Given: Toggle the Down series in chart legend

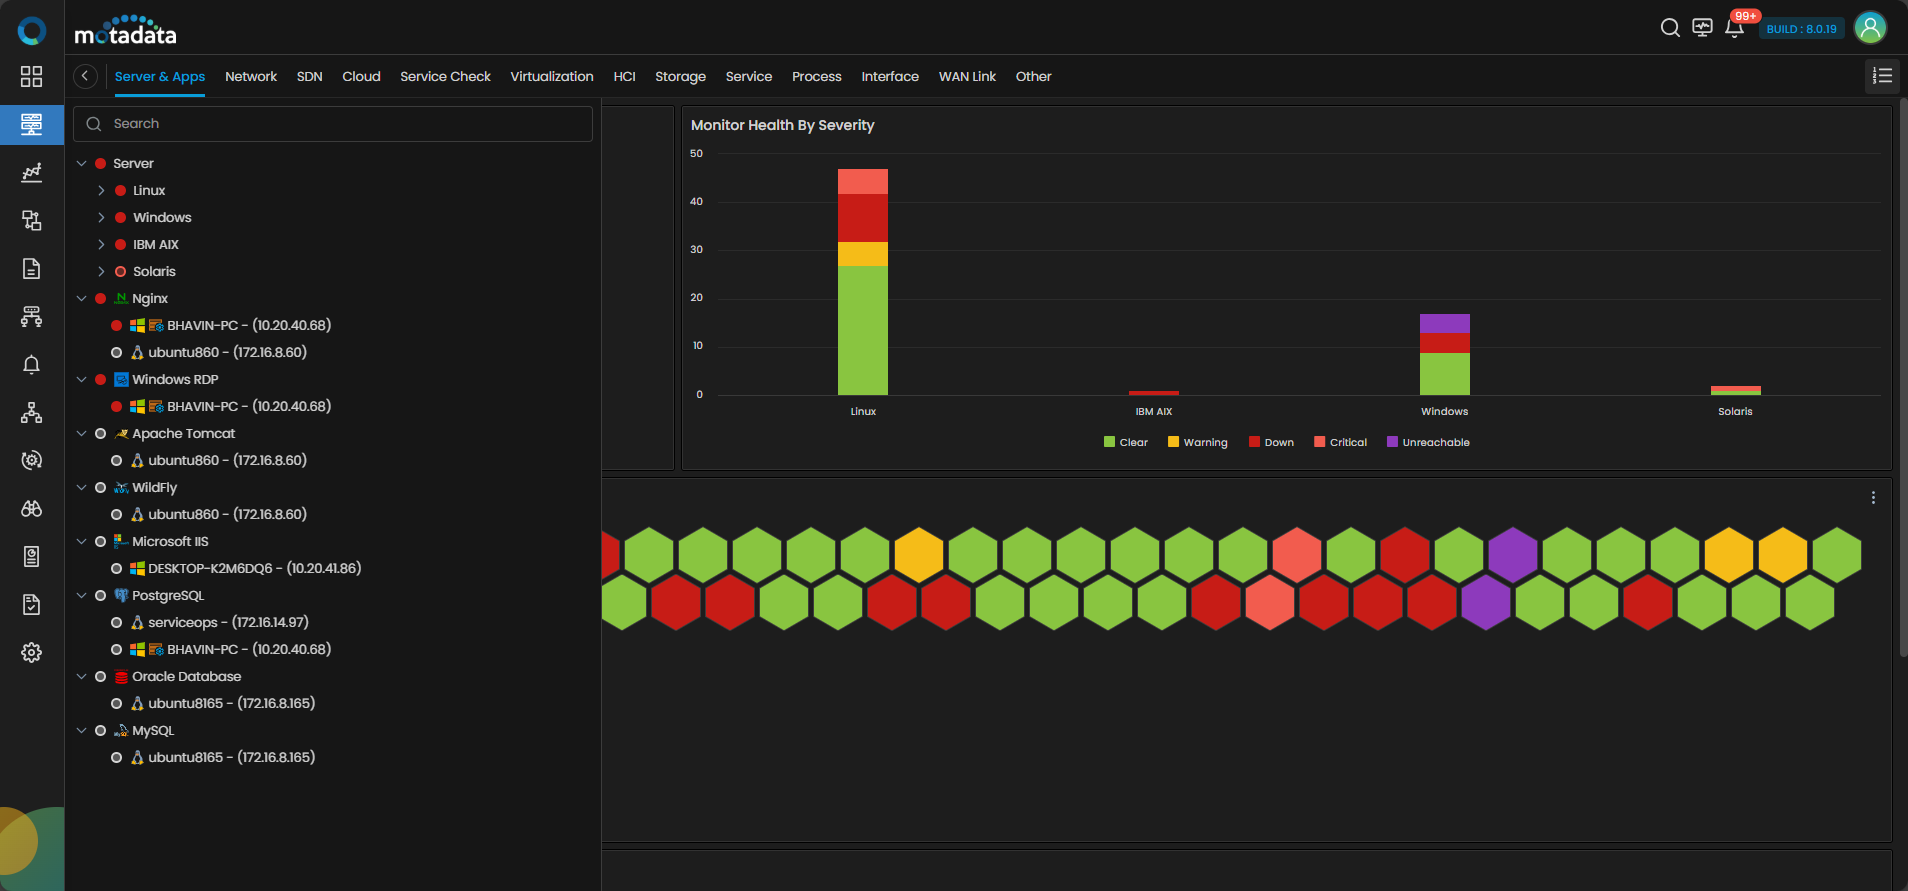Looking at the screenshot, I should click(1271, 442).
